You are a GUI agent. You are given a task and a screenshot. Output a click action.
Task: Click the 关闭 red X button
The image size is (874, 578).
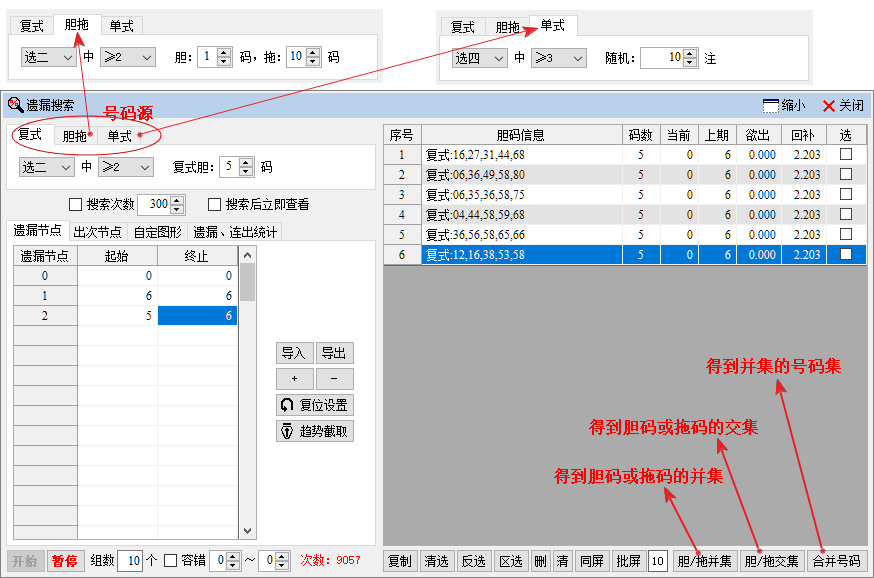[x=829, y=105]
